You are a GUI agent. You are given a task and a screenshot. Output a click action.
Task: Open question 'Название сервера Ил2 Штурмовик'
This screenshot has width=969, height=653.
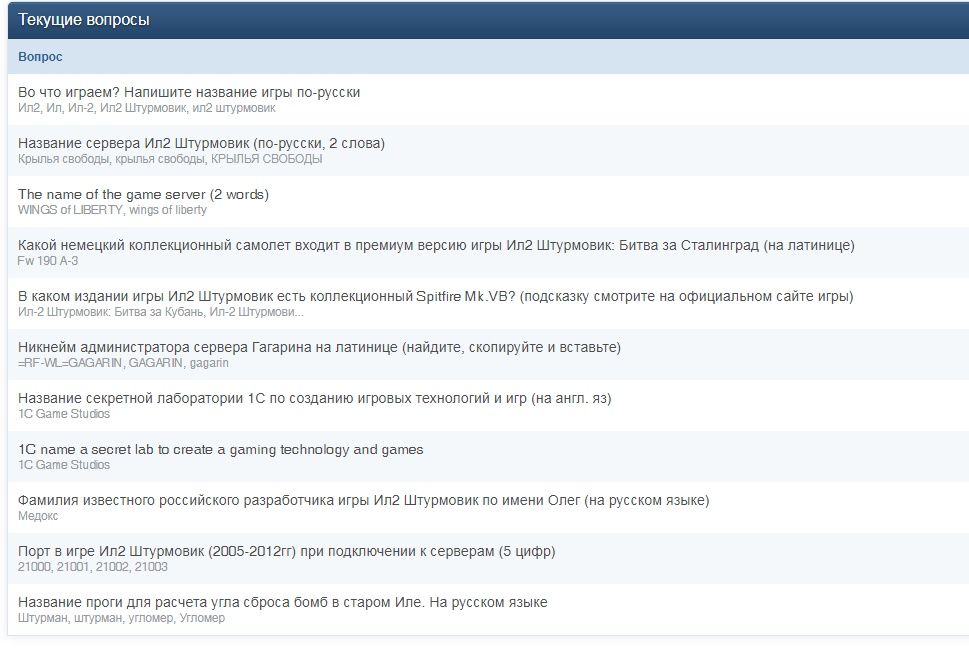201,143
